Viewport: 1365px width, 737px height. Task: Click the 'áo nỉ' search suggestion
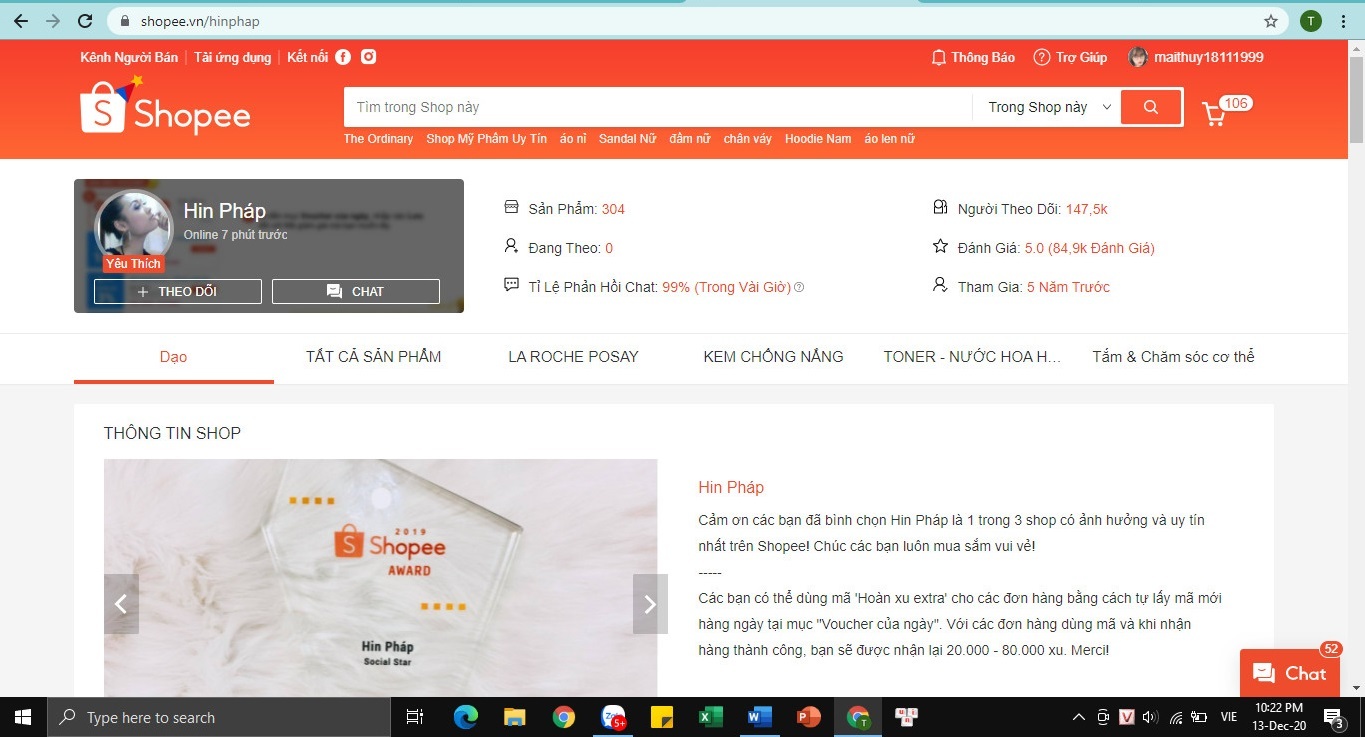point(573,139)
